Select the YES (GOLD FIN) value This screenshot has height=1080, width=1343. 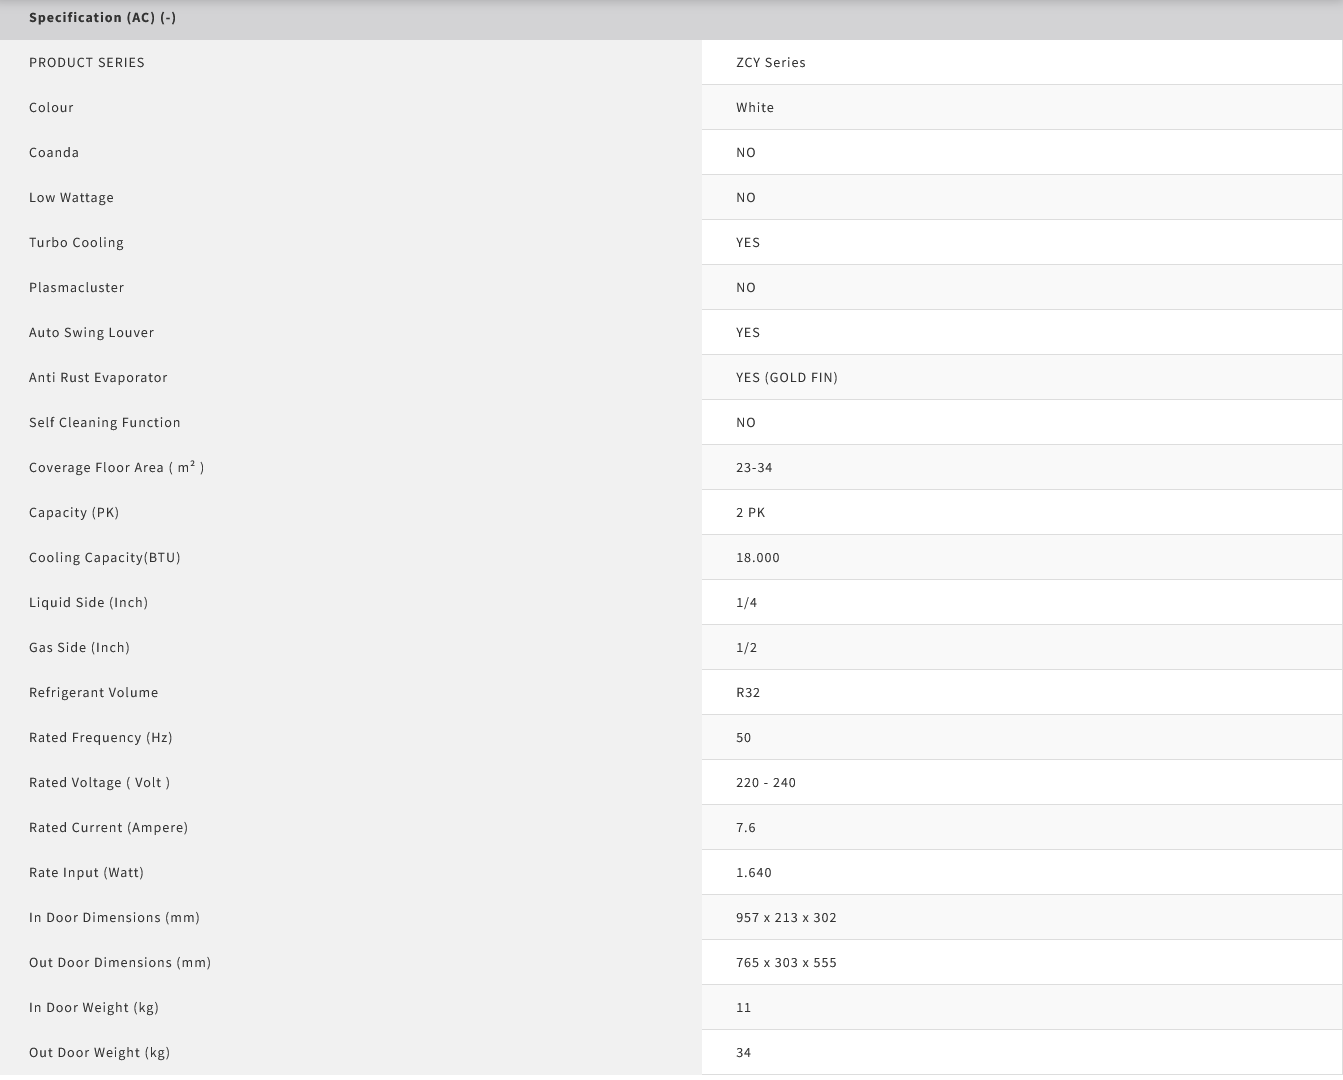coord(787,377)
